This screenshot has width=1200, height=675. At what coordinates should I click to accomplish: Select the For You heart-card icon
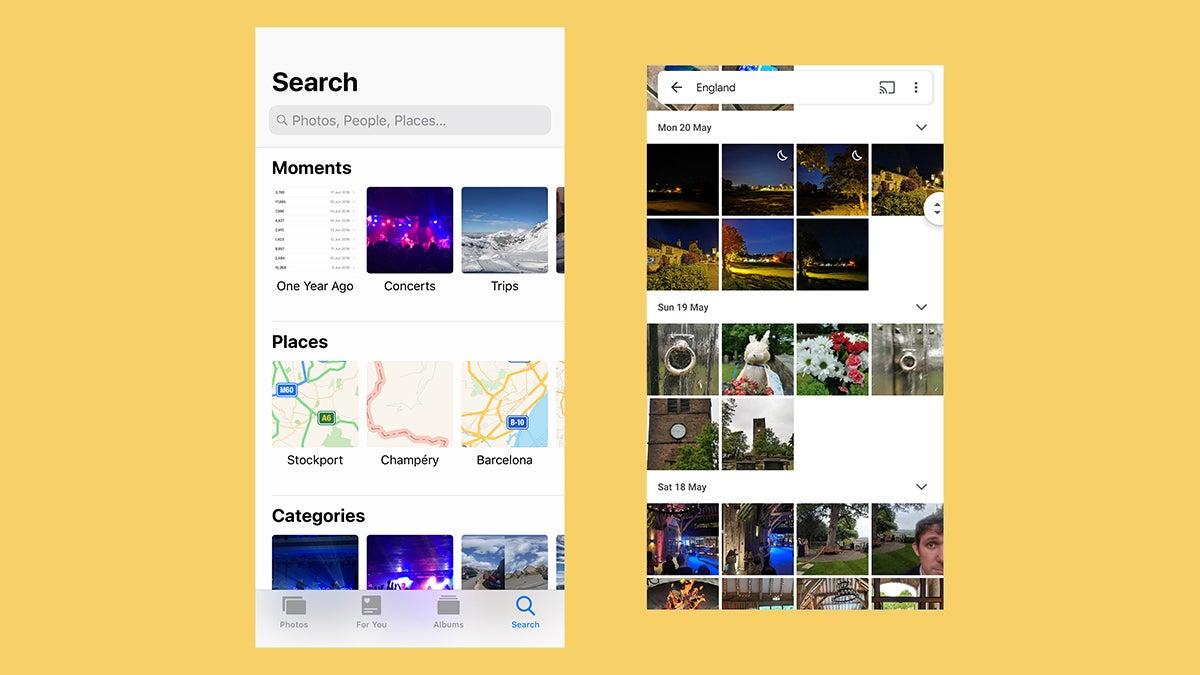371,607
